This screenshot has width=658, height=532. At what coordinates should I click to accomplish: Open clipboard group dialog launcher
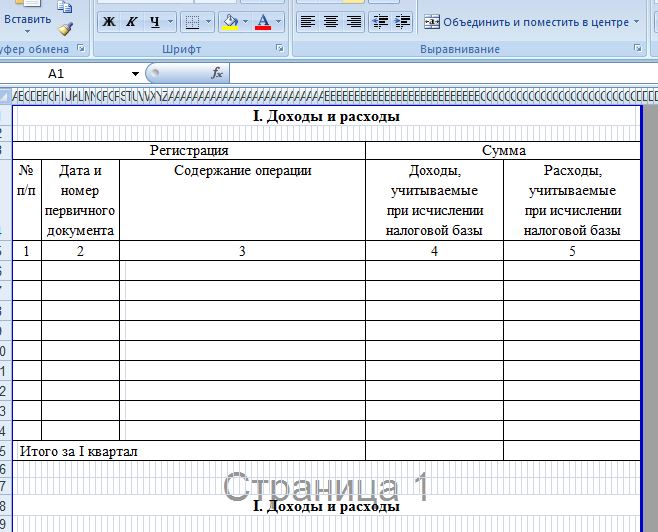[x=81, y=49]
